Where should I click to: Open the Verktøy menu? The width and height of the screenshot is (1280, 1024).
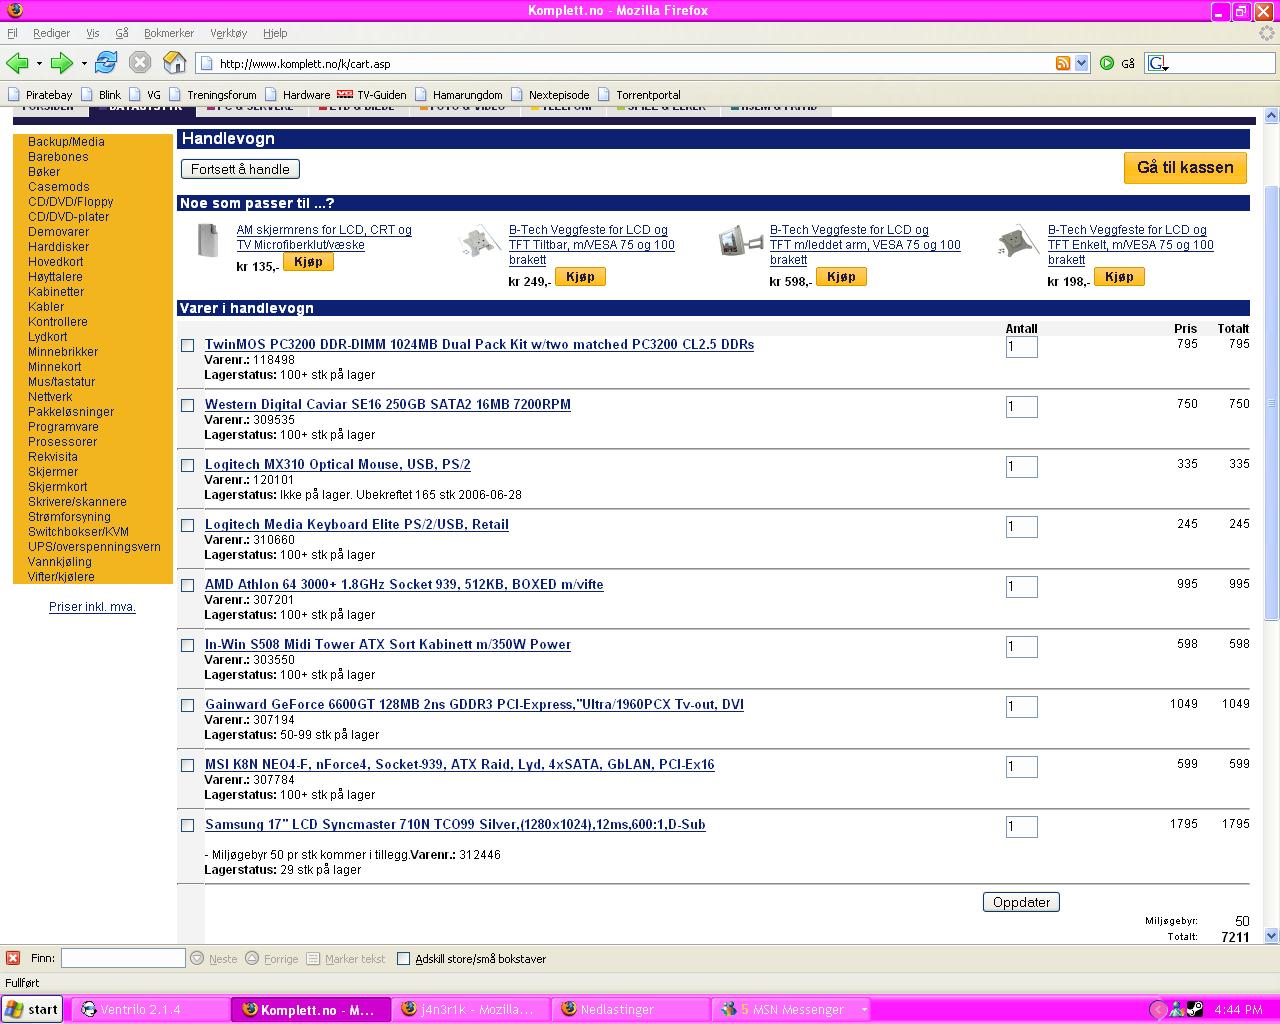pyautogui.click(x=229, y=33)
